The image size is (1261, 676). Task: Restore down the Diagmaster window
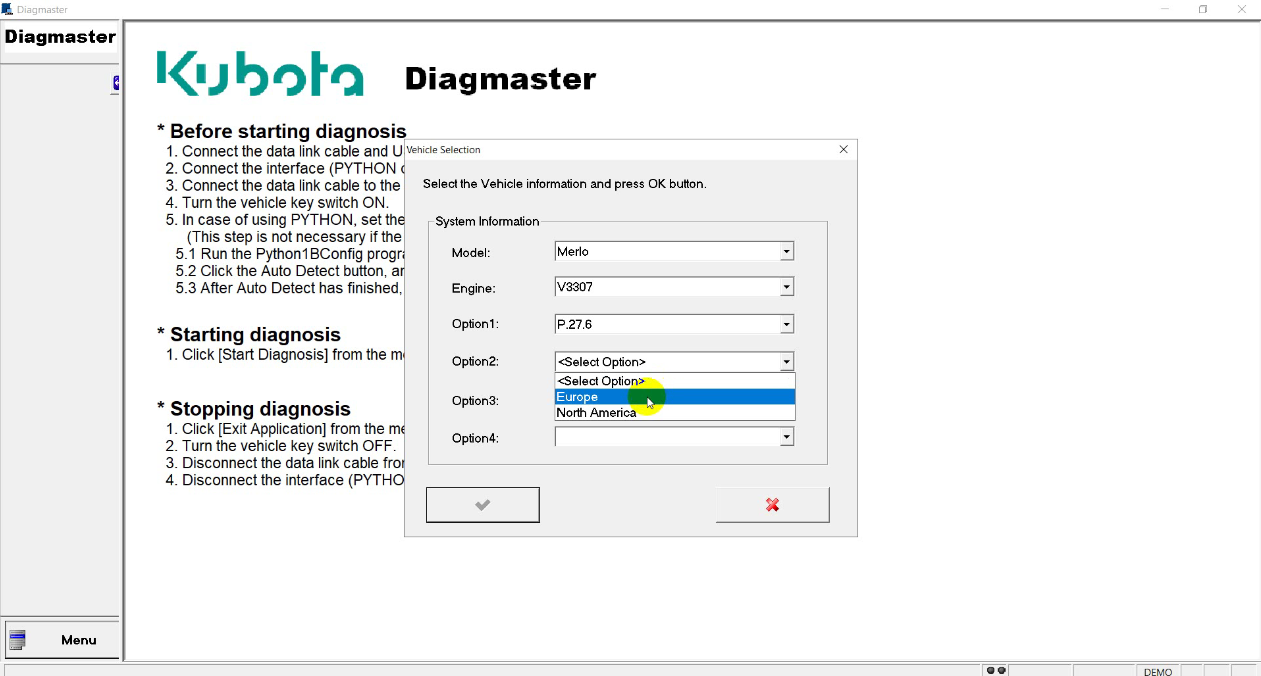[x=1203, y=9]
